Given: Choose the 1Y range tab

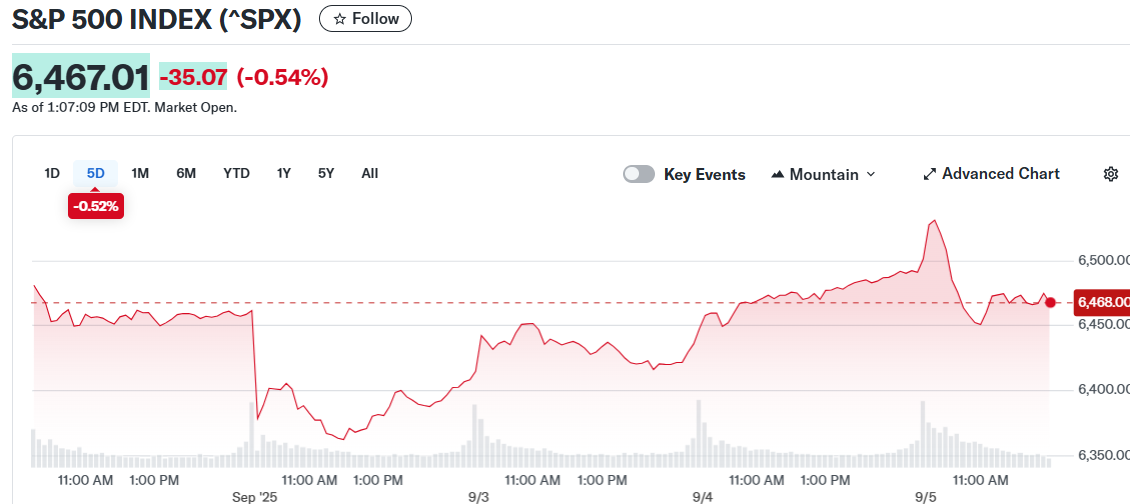Looking at the screenshot, I should click(x=284, y=174).
